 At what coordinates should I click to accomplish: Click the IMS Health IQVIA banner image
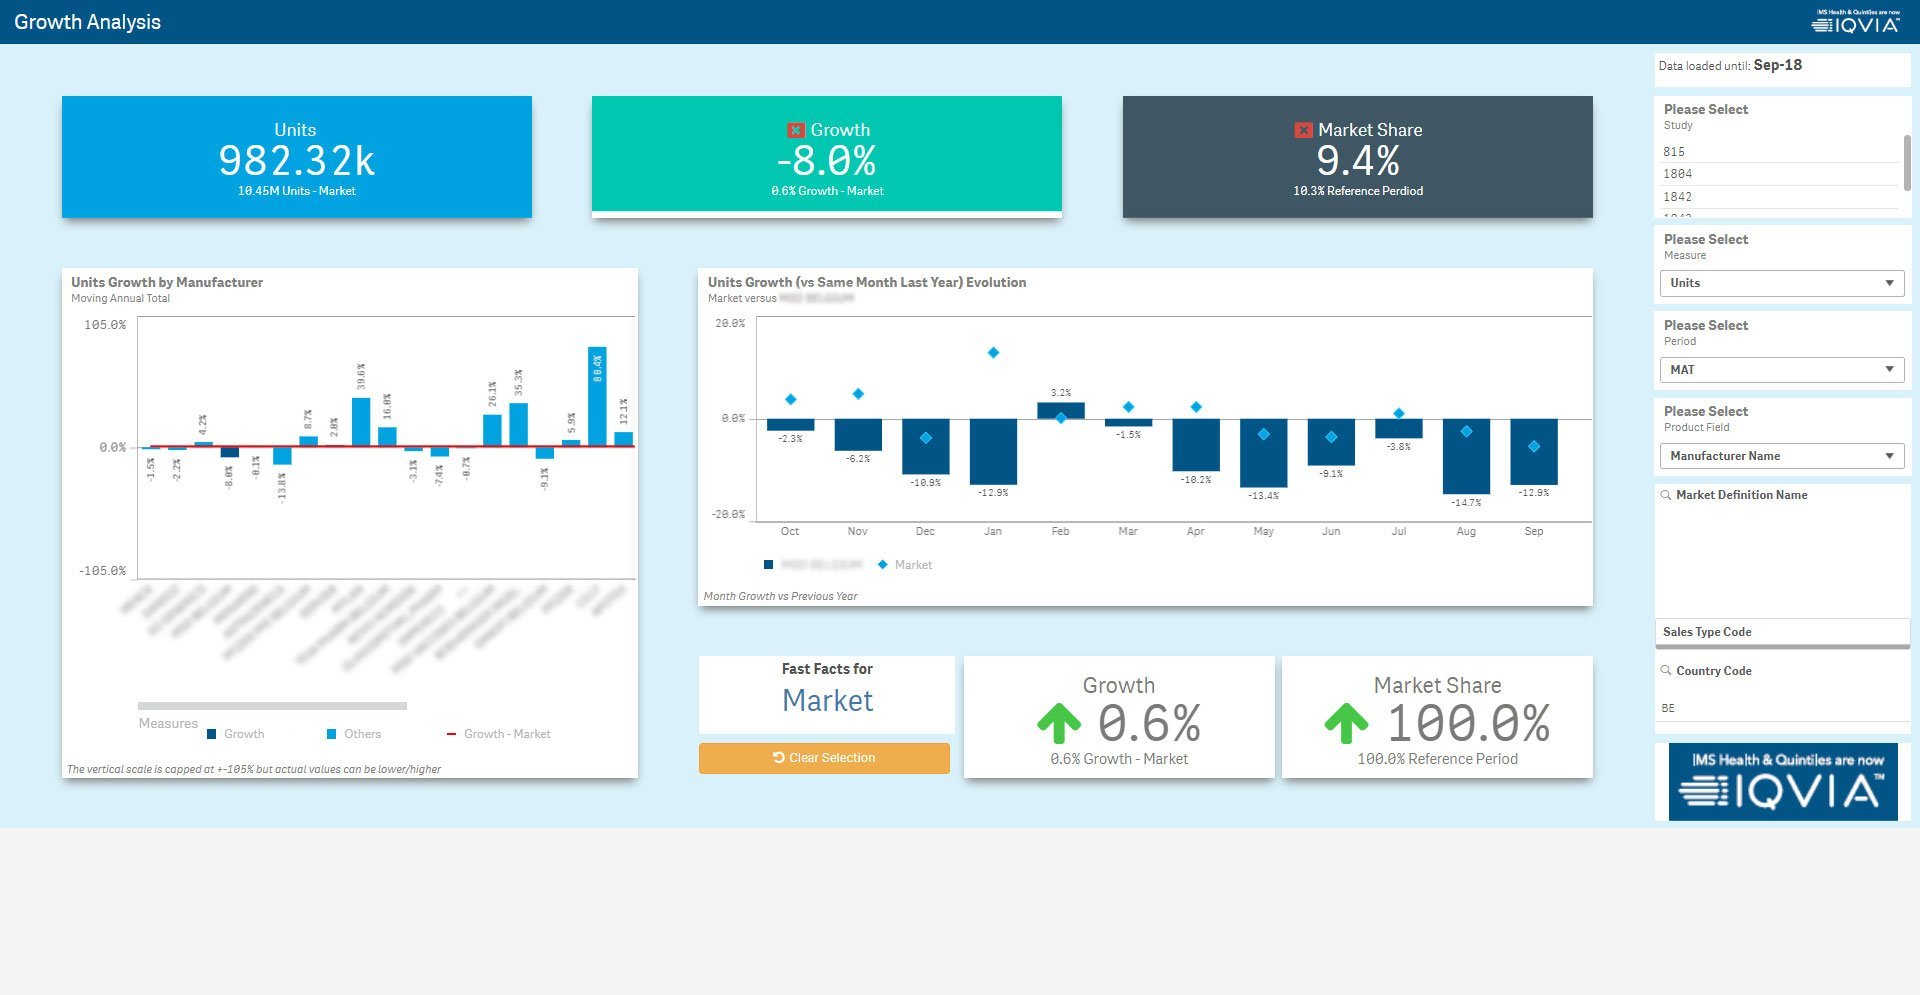point(1783,782)
